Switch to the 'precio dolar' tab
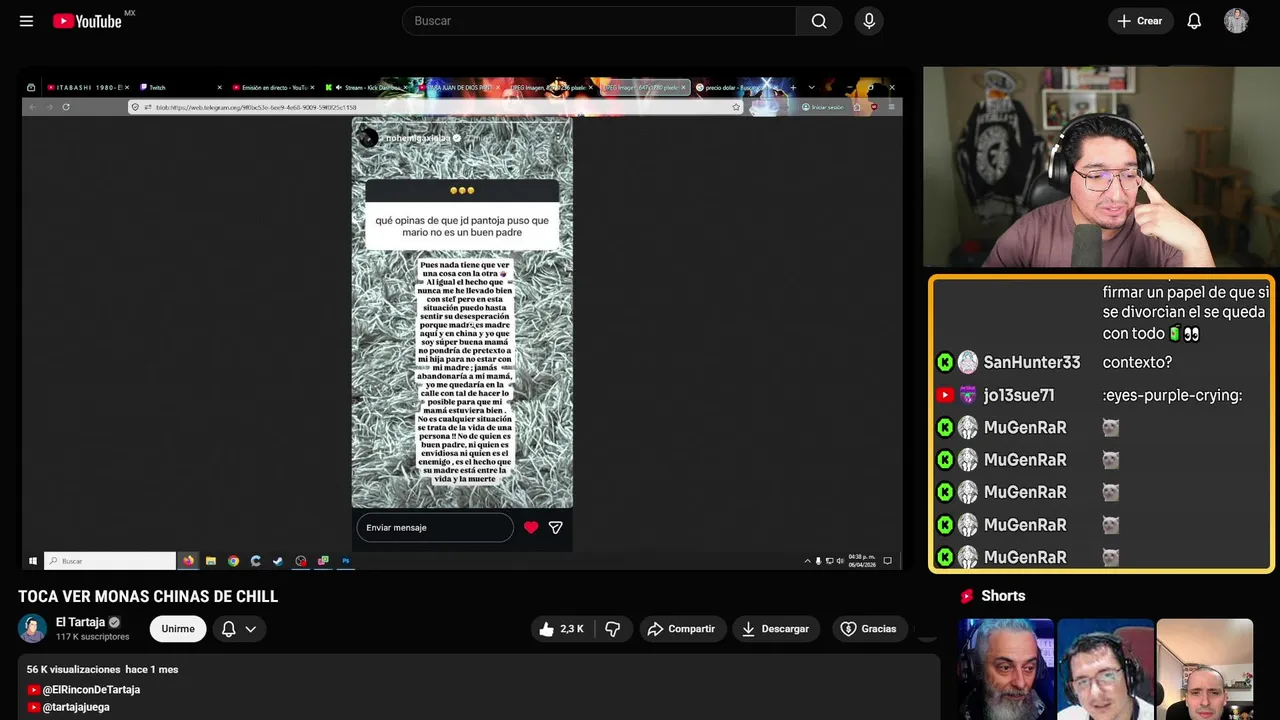 click(x=735, y=87)
